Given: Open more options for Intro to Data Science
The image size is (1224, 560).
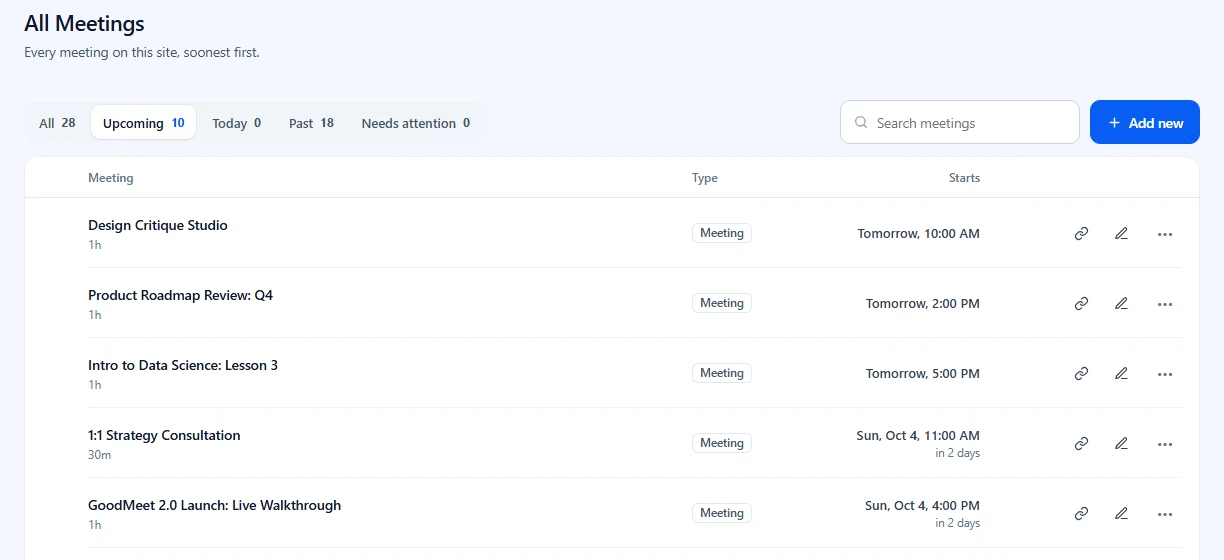Looking at the screenshot, I should point(1164,374).
